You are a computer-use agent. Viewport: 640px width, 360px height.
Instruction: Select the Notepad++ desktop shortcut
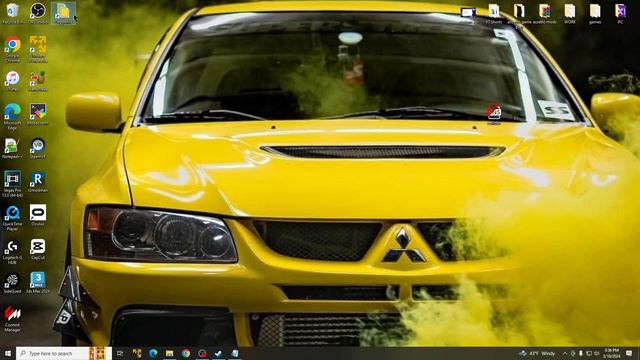click(x=13, y=148)
